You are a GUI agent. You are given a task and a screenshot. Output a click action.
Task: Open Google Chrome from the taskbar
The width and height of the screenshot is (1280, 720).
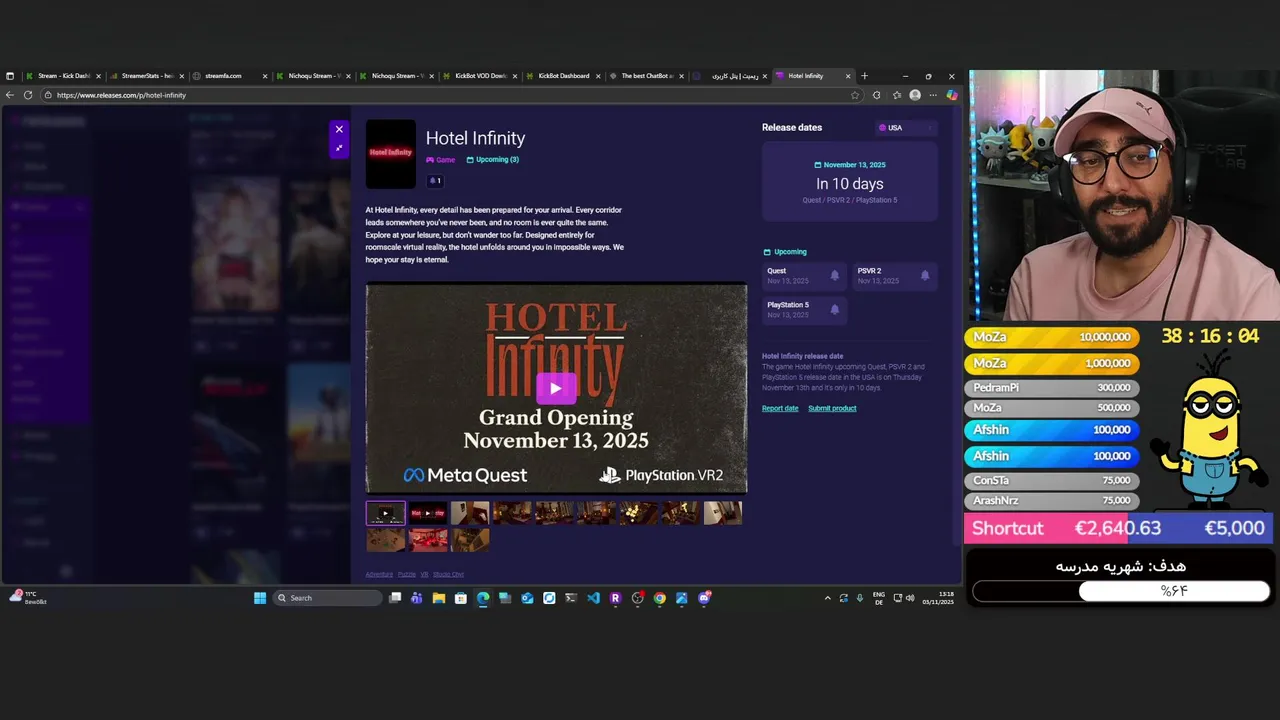pos(659,598)
